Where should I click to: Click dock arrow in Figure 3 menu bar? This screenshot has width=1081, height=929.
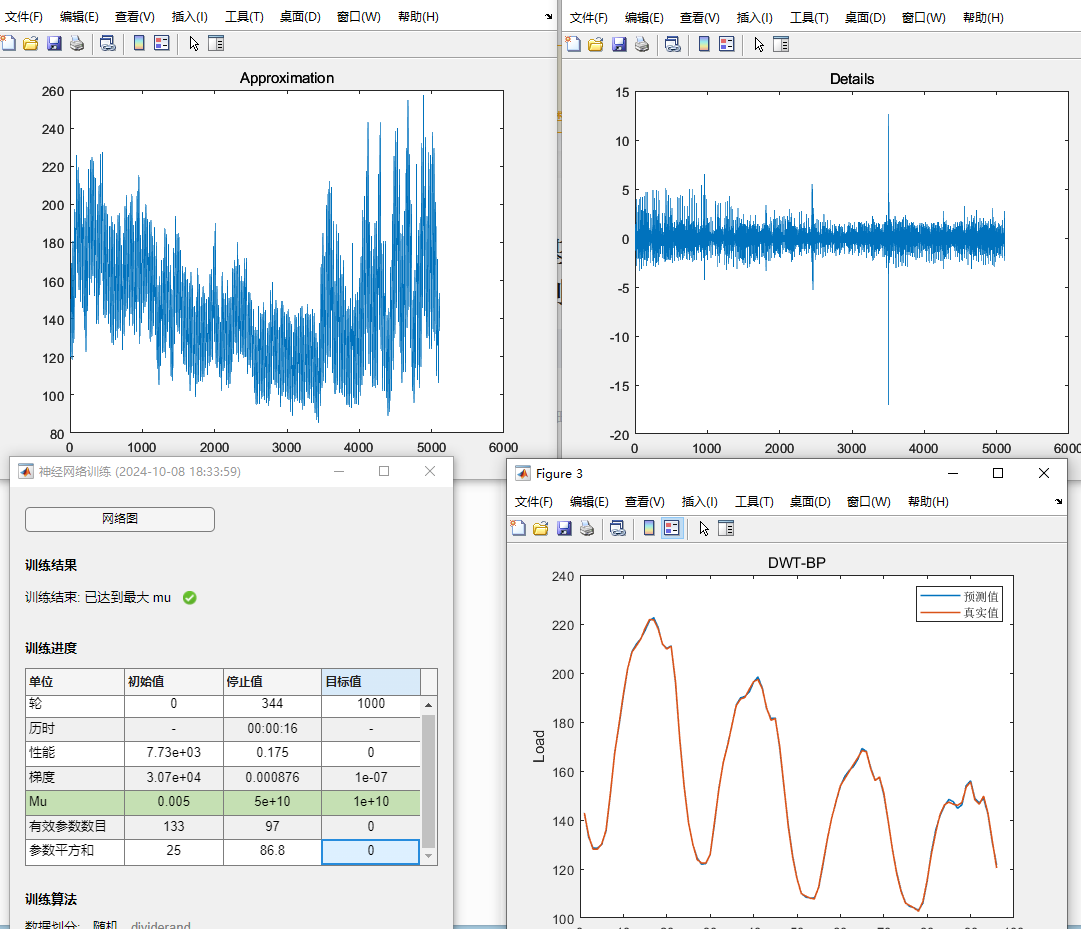point(1059,501)
